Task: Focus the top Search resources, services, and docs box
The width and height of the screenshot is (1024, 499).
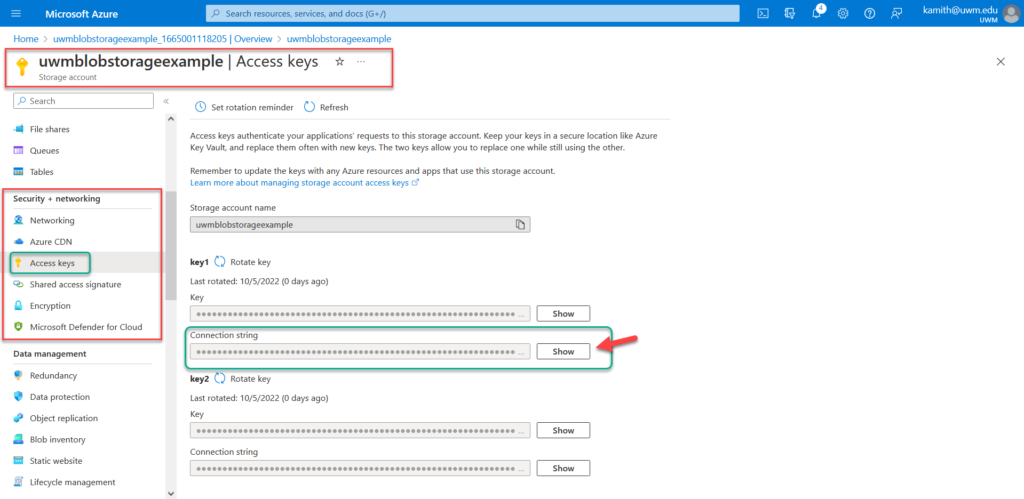Action: coord(473,13)
